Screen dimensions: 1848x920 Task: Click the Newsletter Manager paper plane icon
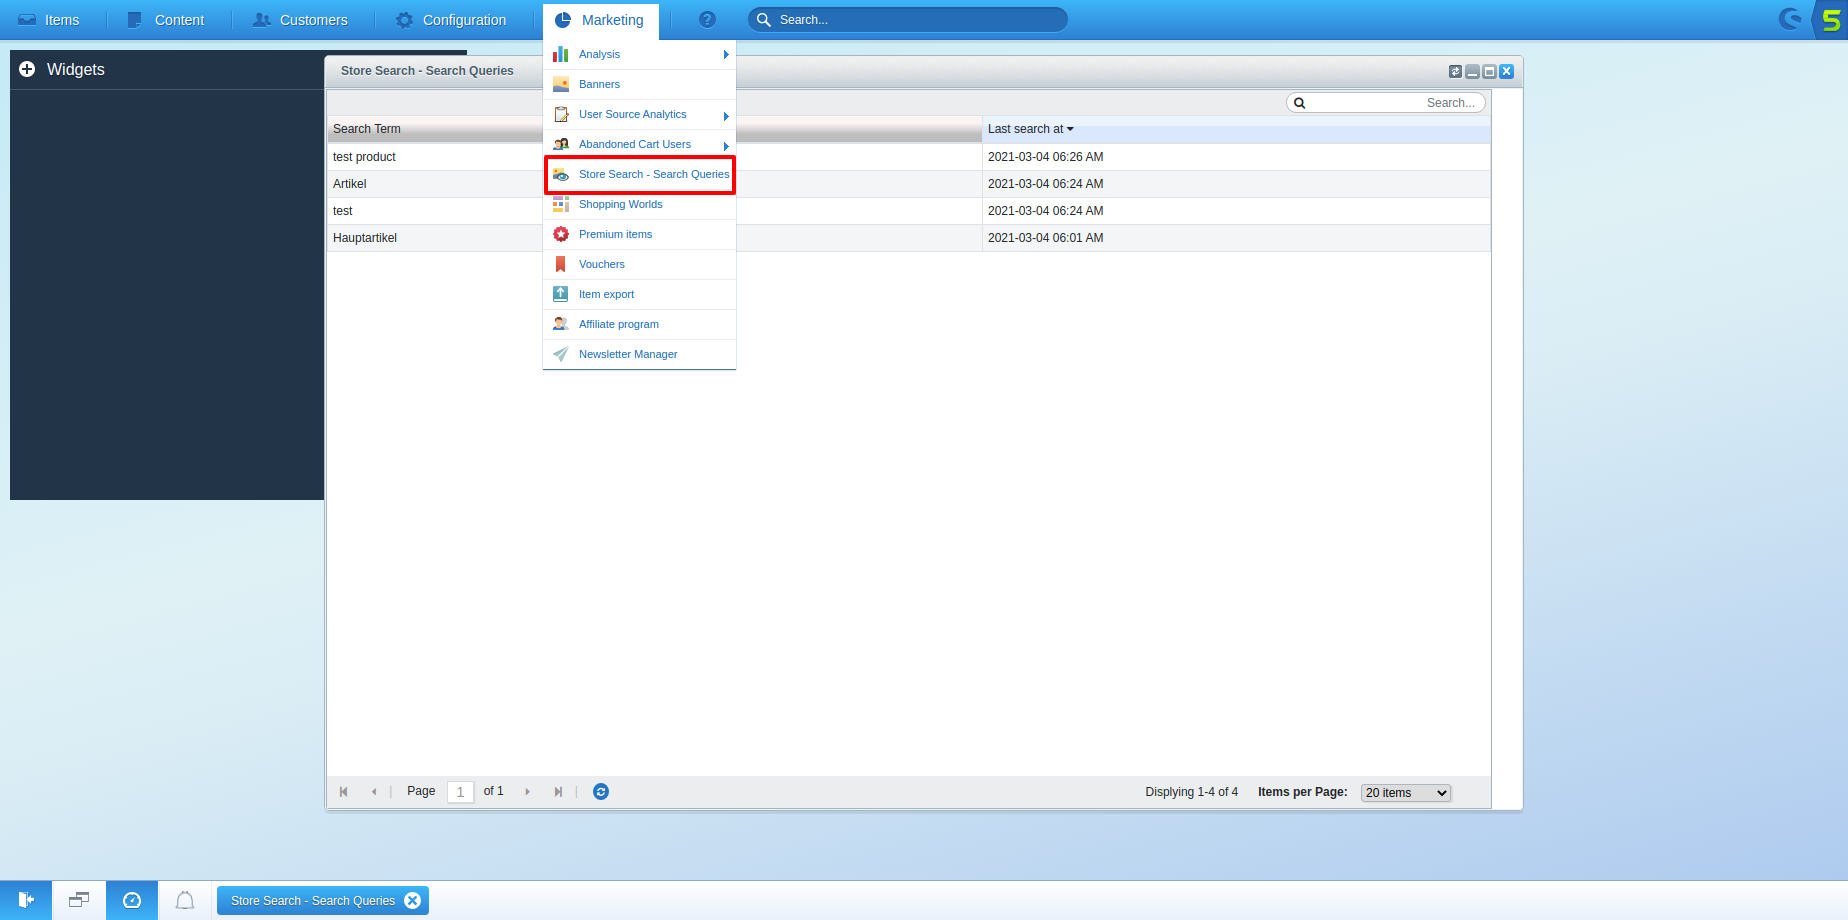[x=561, y=354]
